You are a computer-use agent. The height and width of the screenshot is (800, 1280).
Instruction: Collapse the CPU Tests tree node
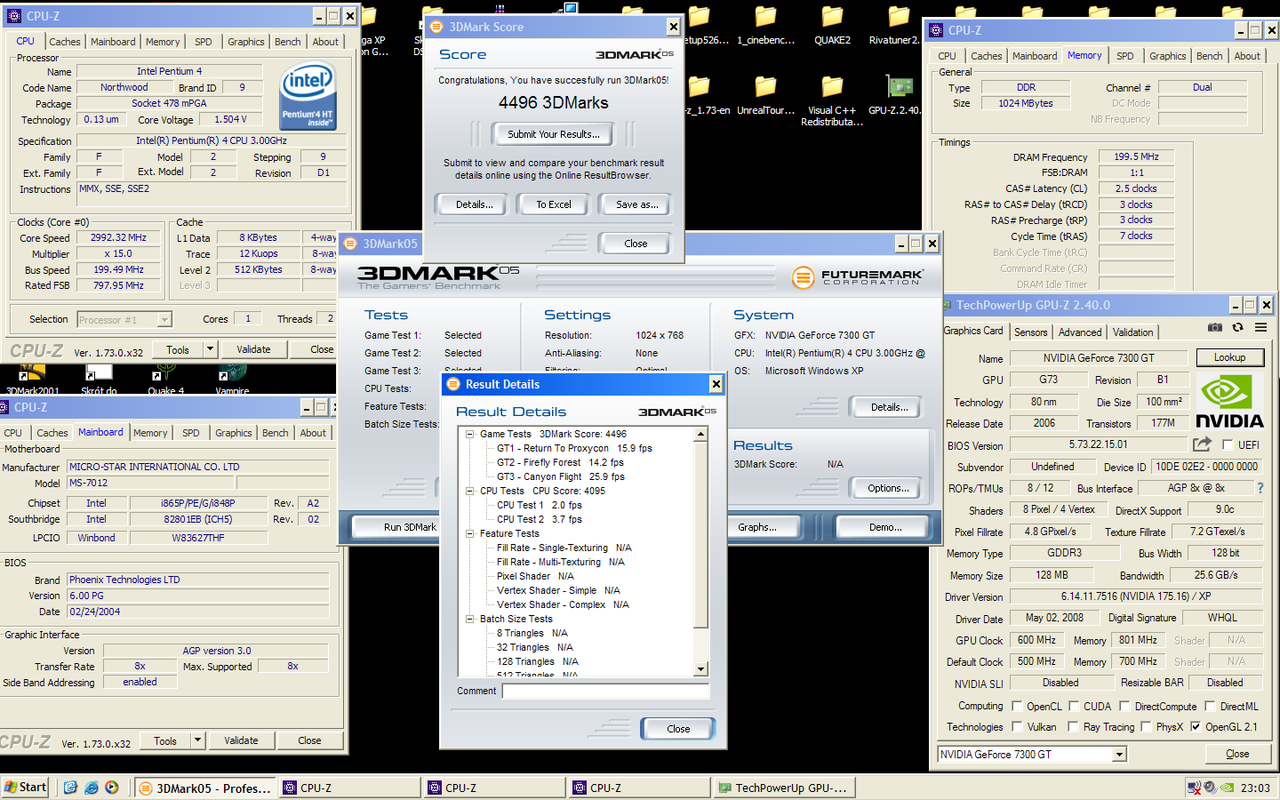point(470,491)
